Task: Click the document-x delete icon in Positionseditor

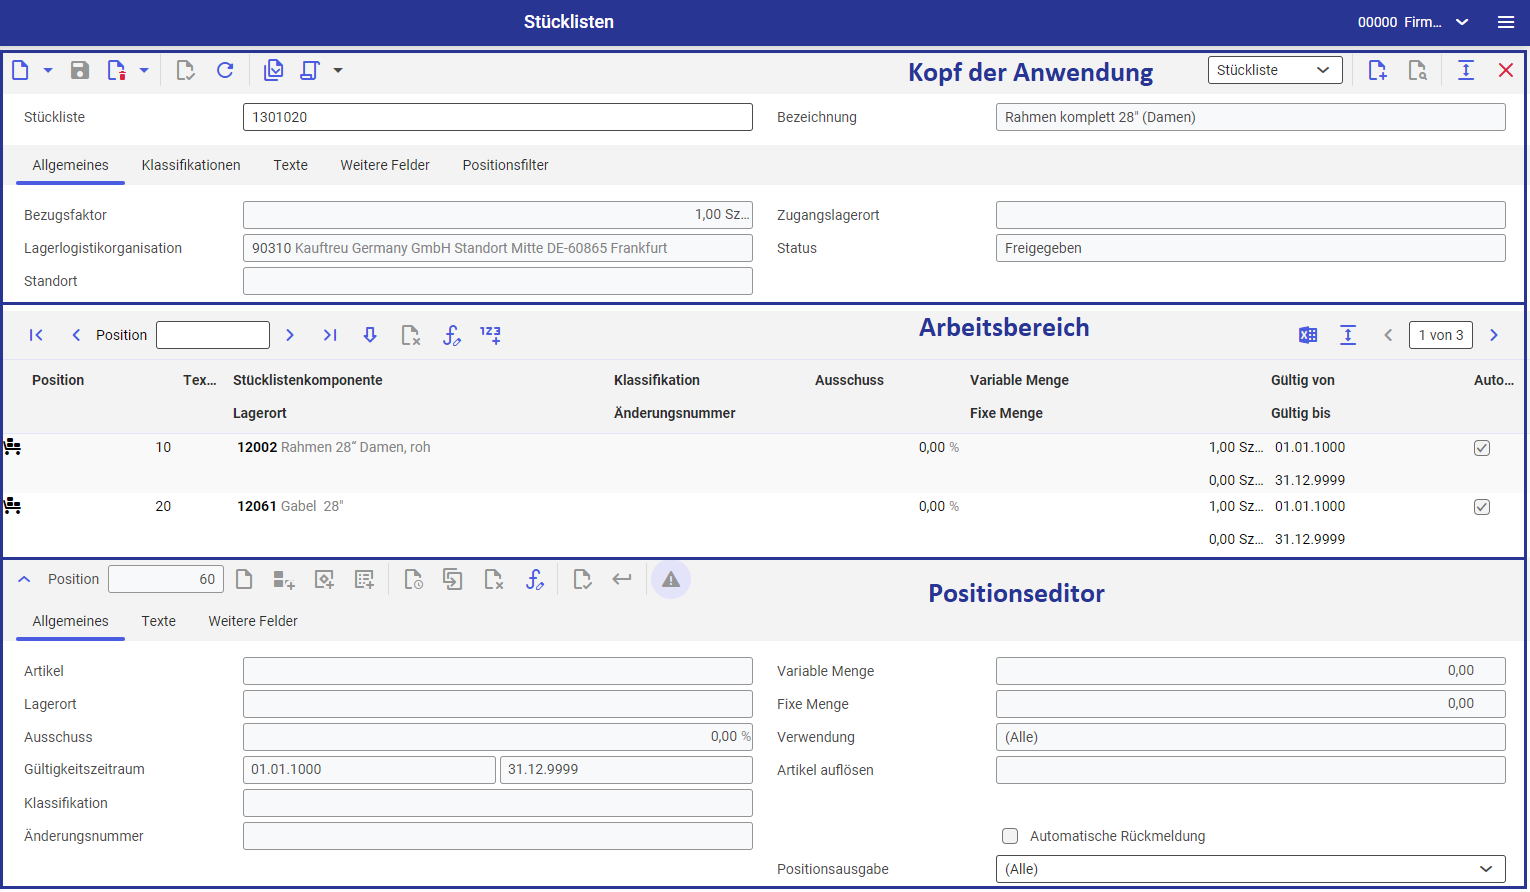Action: pyautogui.click(x=493, y=579)
